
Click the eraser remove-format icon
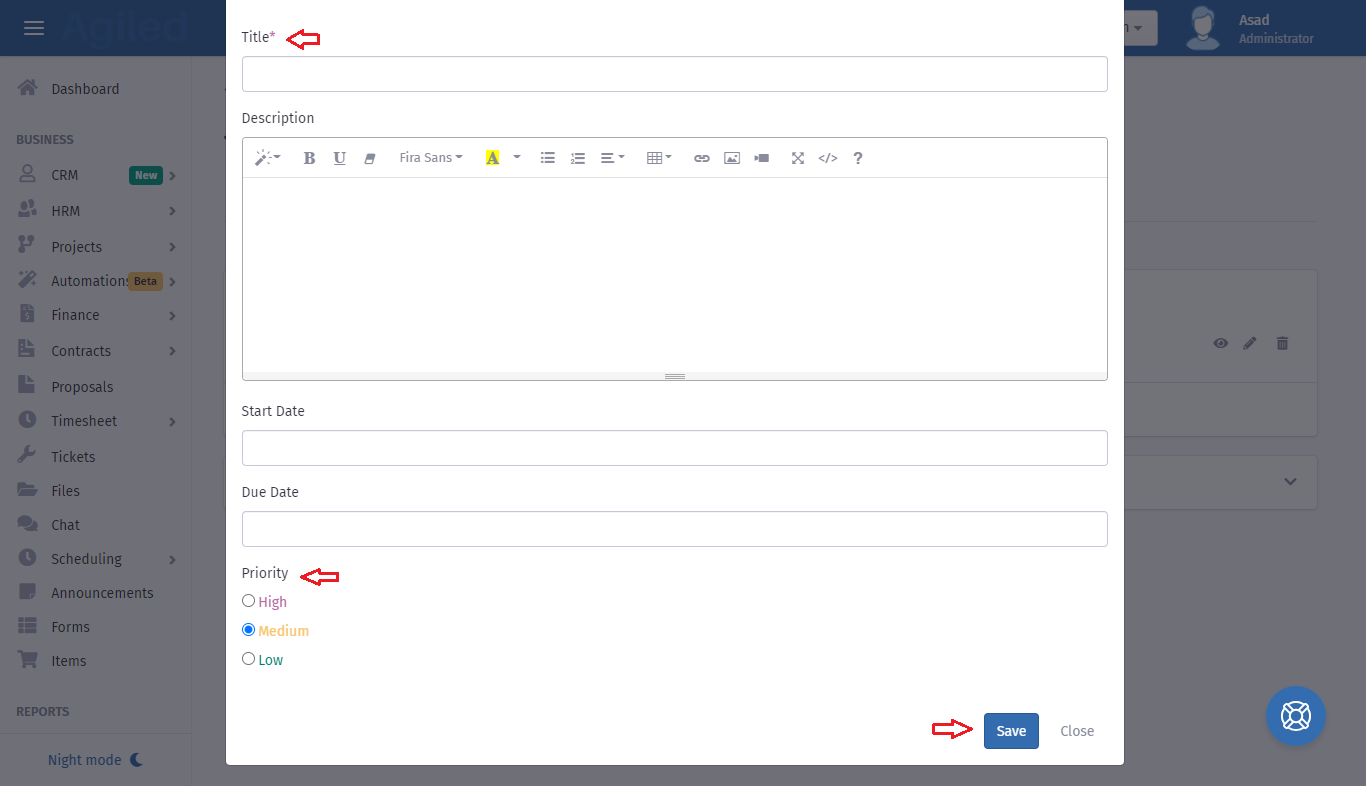369,158
